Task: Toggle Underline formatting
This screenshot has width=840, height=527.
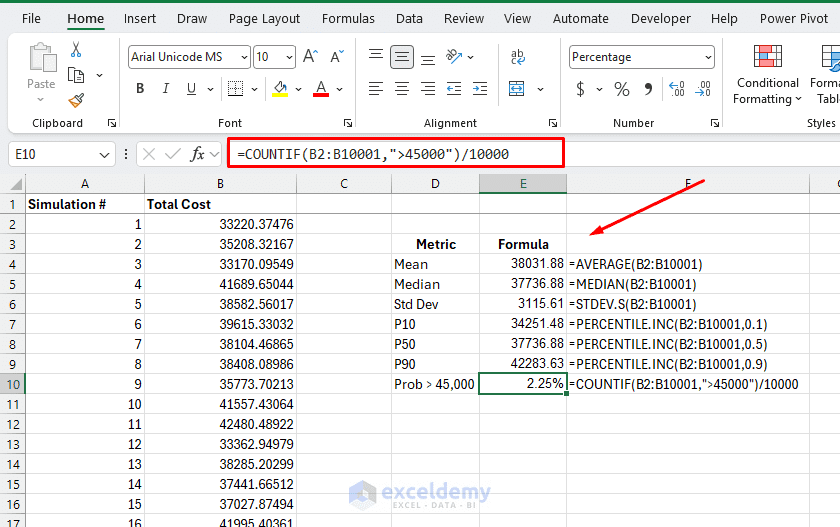Action: pyautogui.click(x=191, y=88)
